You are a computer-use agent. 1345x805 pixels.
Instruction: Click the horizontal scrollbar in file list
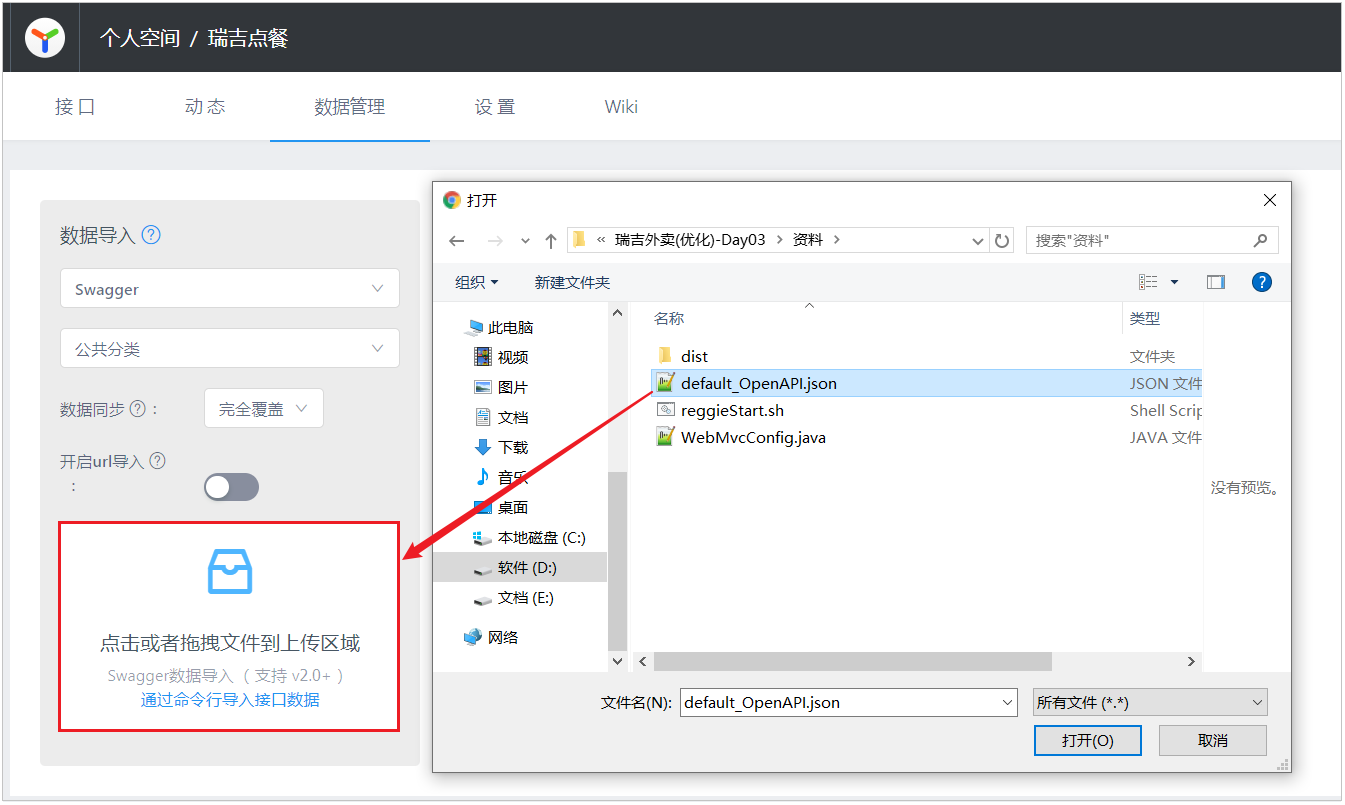[x=852, y=662]
